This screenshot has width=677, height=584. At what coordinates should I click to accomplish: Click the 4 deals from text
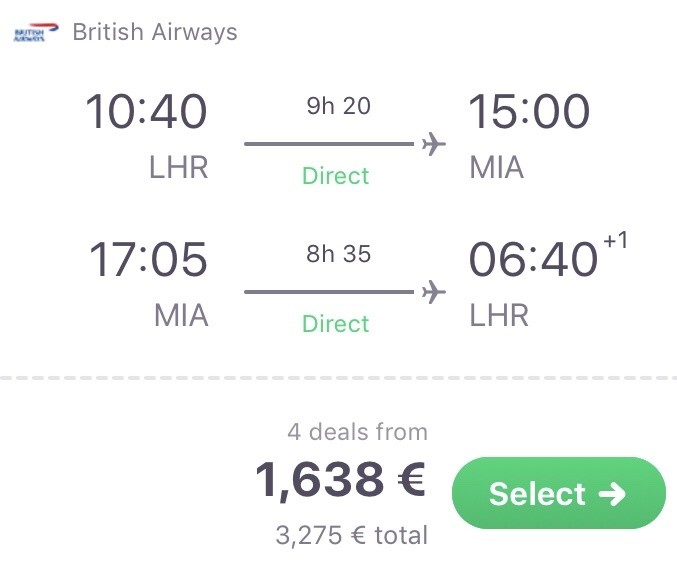[357, 432]
